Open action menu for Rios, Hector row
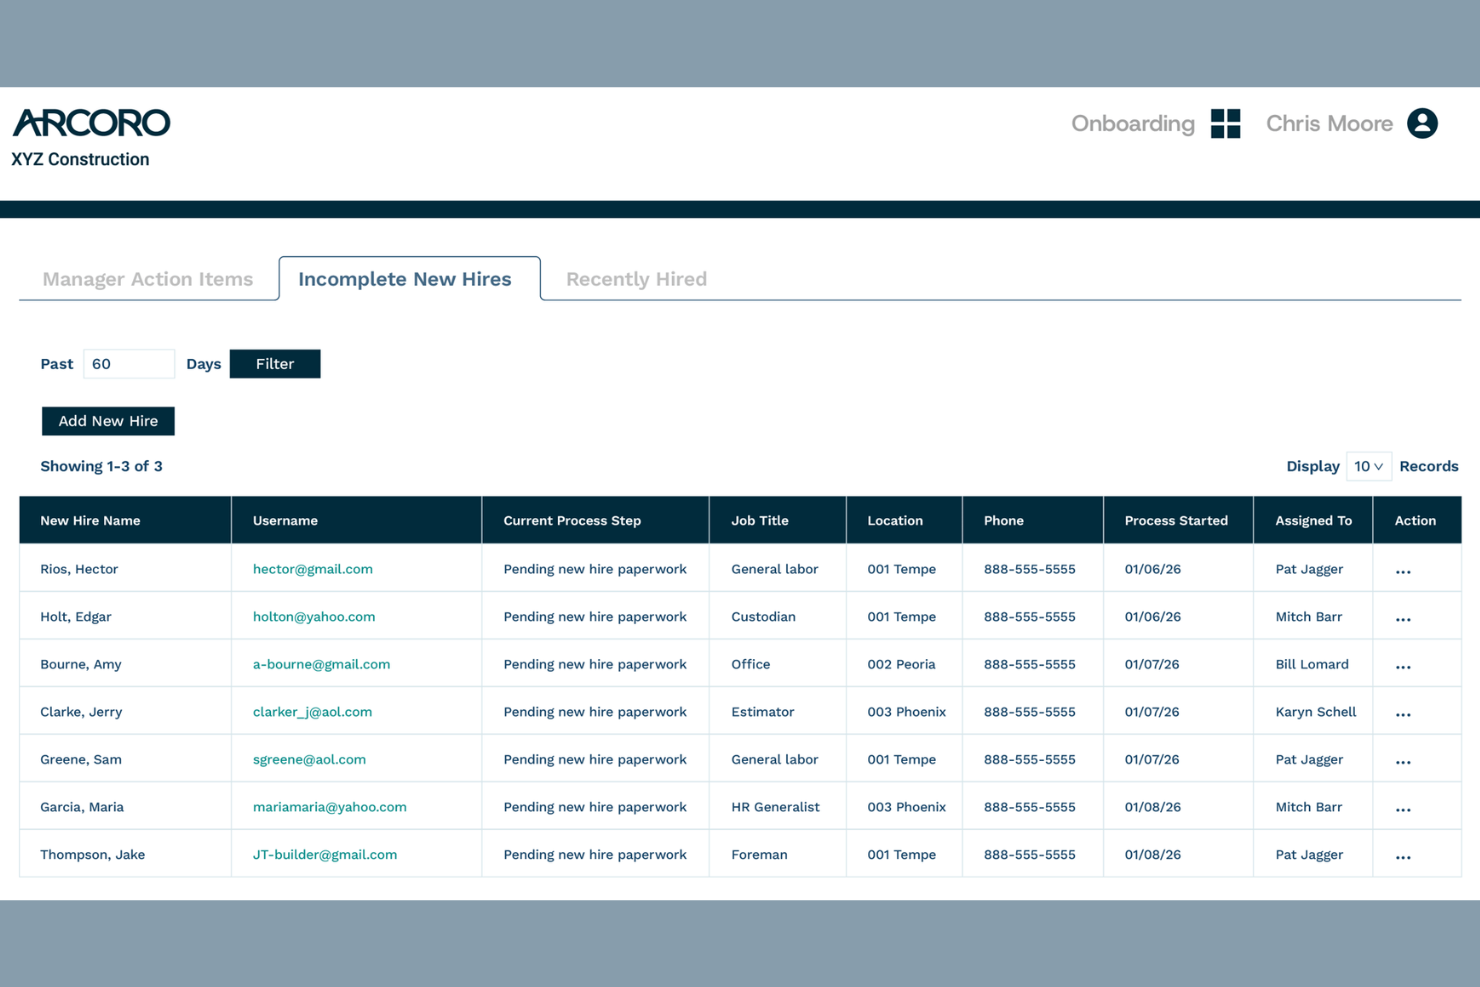1480x987 pixels. click(1403, 572)
